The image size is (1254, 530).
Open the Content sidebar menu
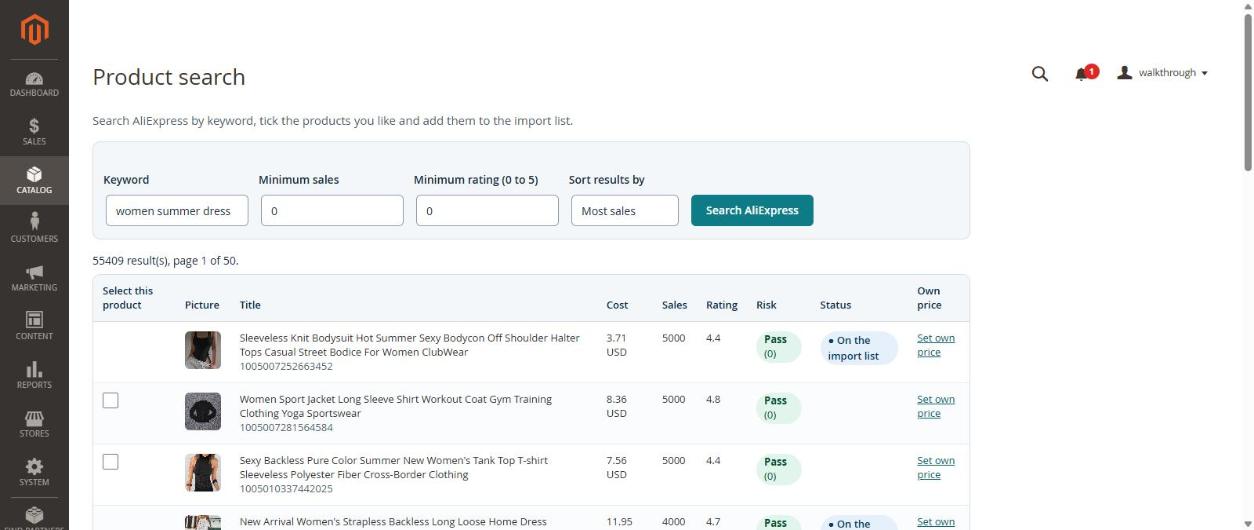(x=34, y=327)
